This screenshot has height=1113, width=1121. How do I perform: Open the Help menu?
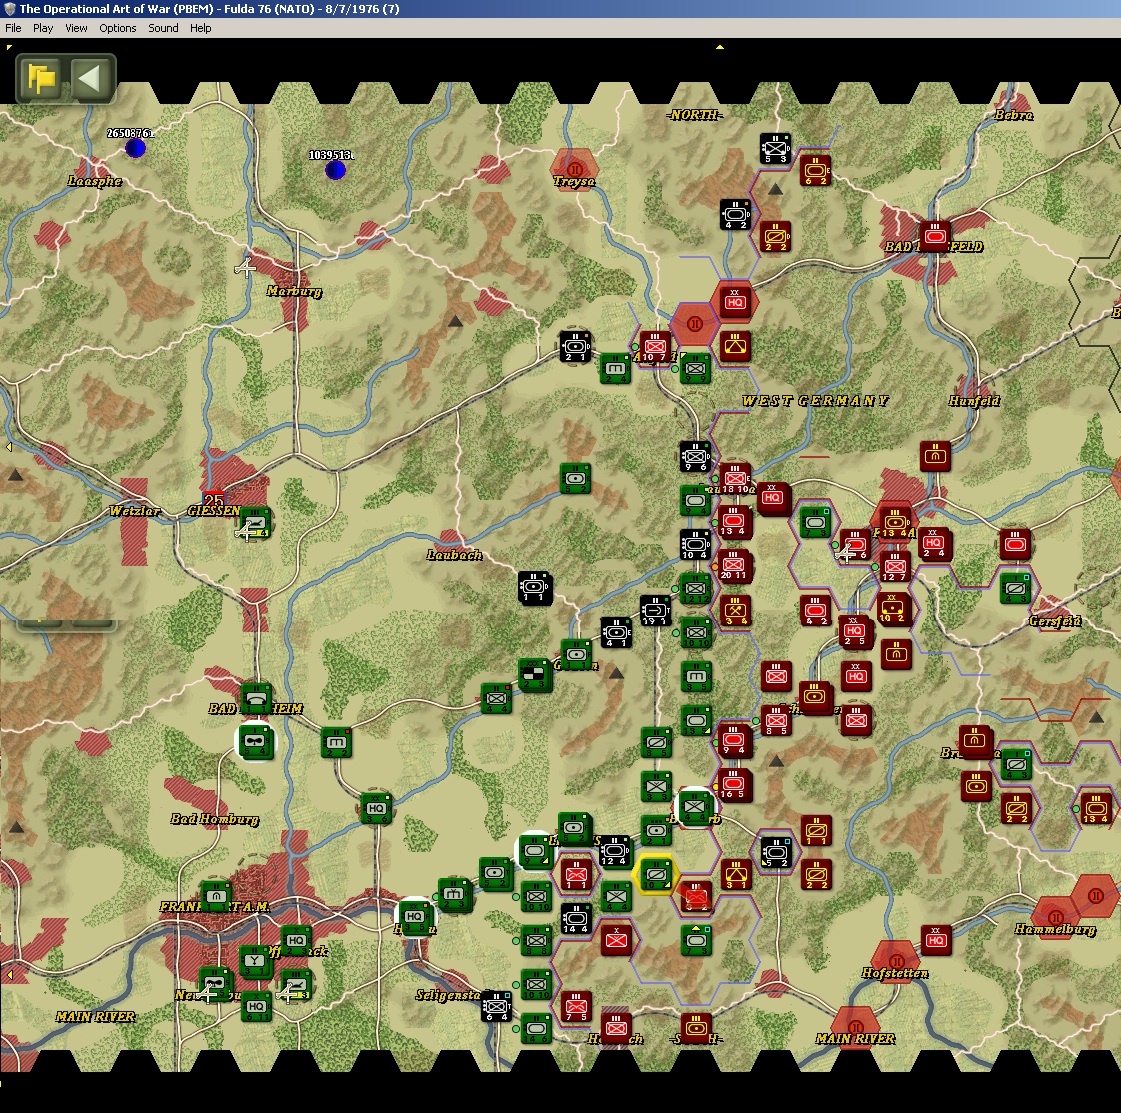pos(200,28)
